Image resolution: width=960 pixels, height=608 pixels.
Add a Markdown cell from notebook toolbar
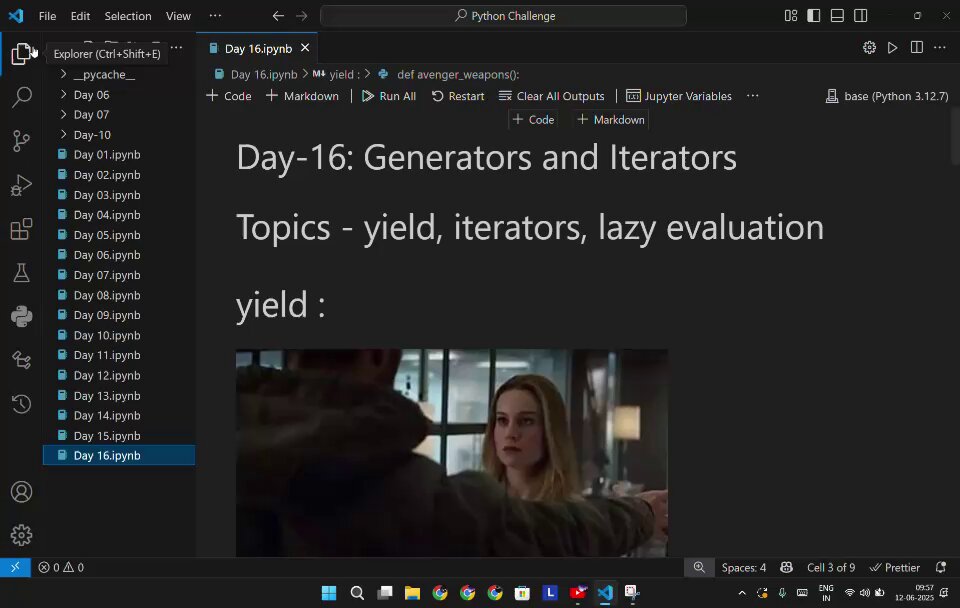(302, 96)
